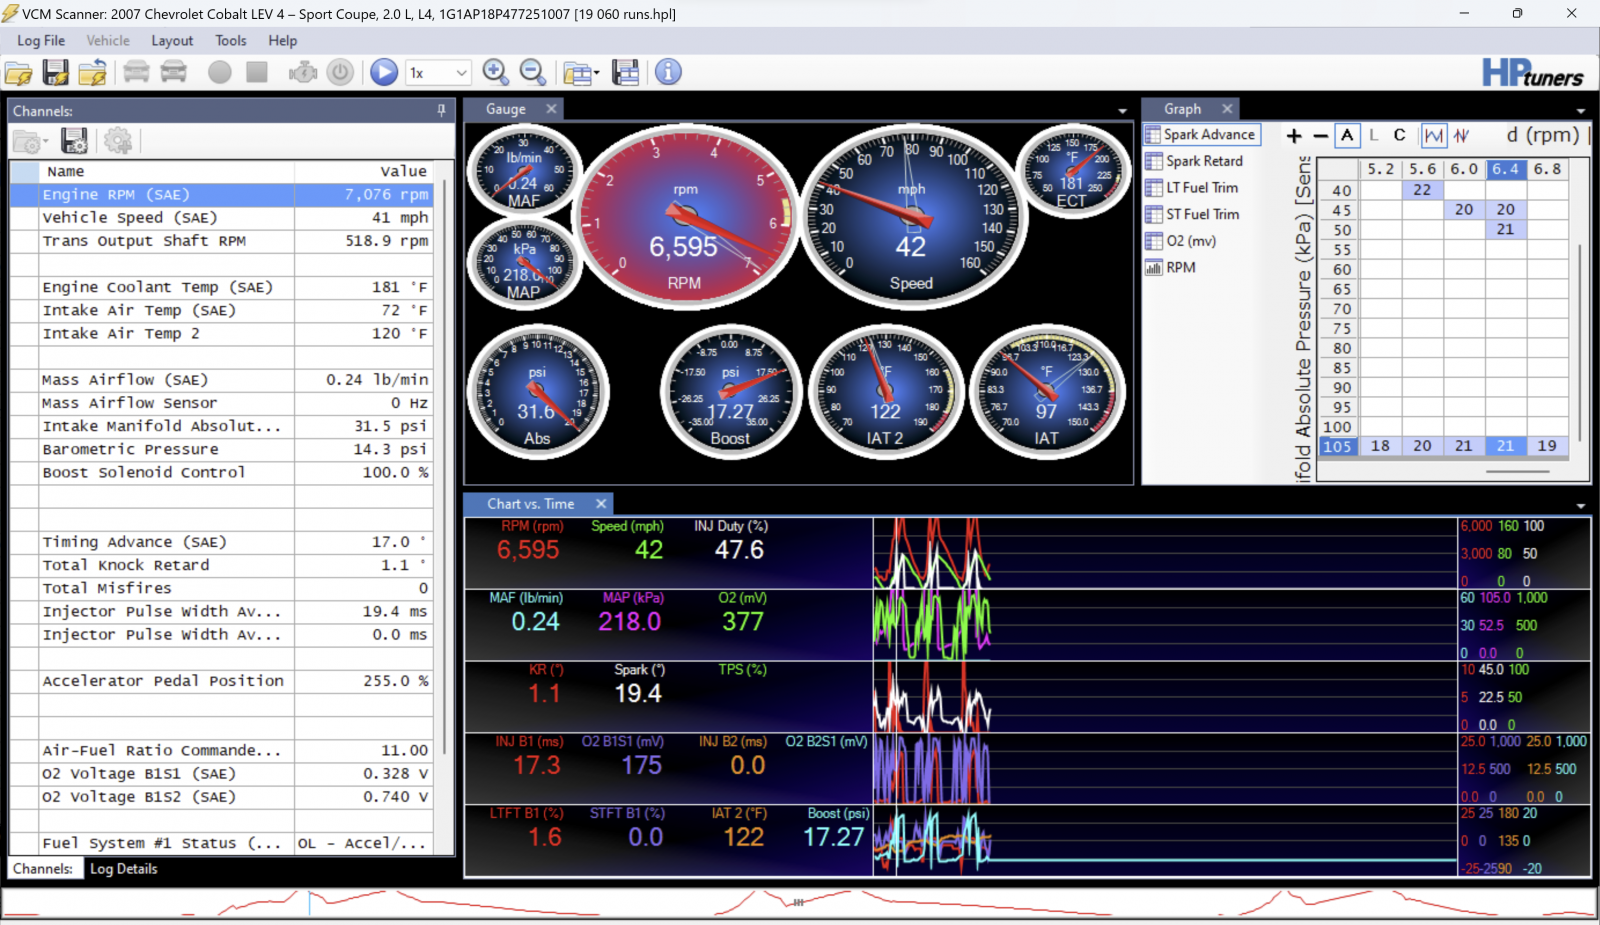
Task: Zoom out with the minus magnifier icon
Action: click(533, 72)
